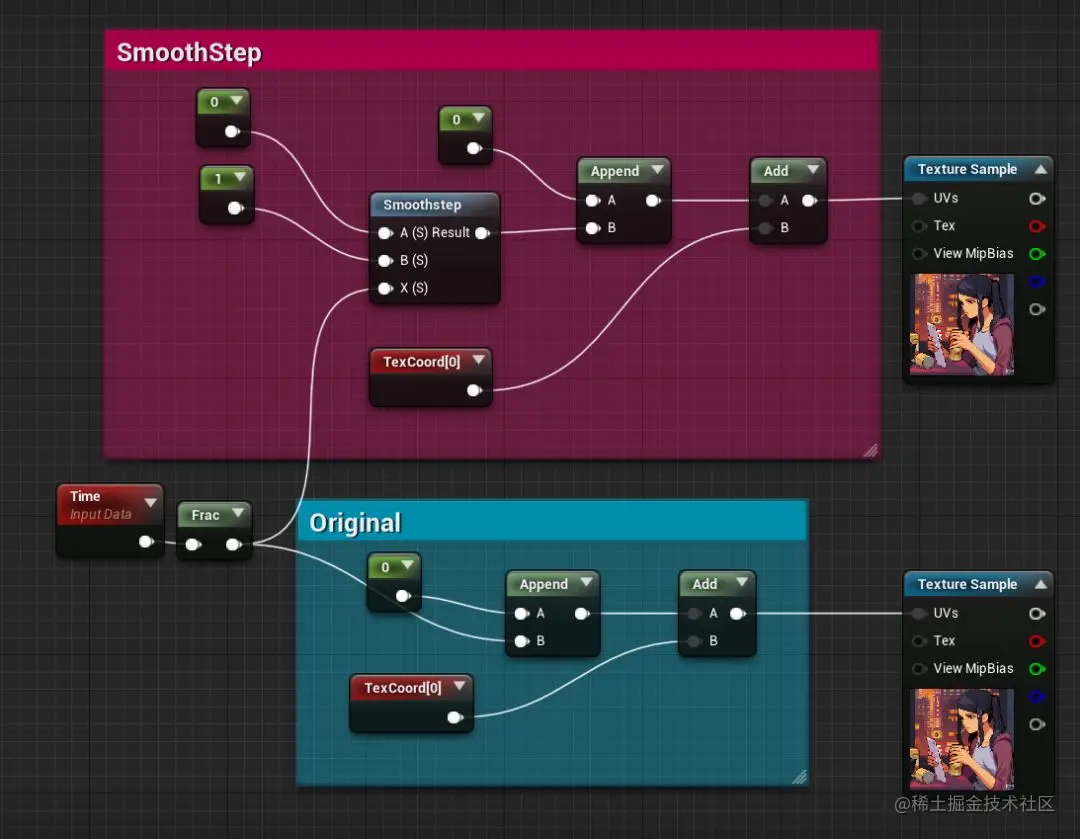This screenshot has height=839, width=1080.
Task: Click upper Texture Sample green output pin
Action: [1037, 253]
